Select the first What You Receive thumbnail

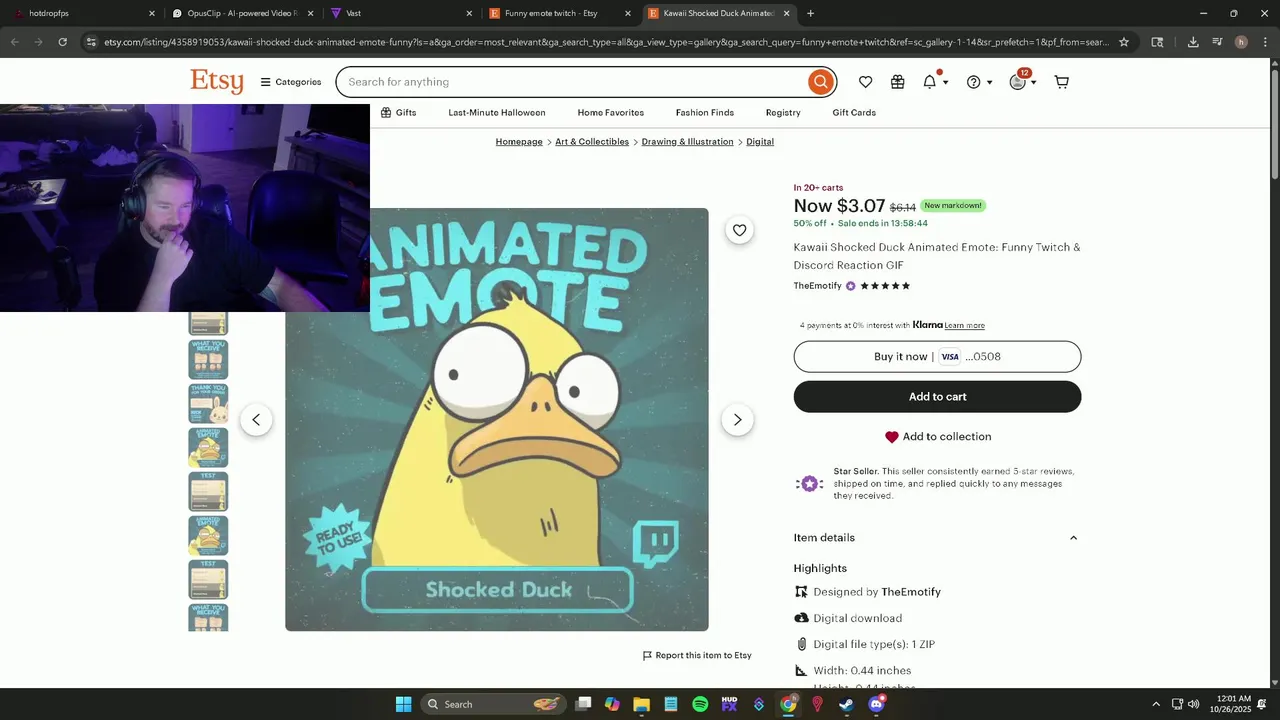click(208, 360)
